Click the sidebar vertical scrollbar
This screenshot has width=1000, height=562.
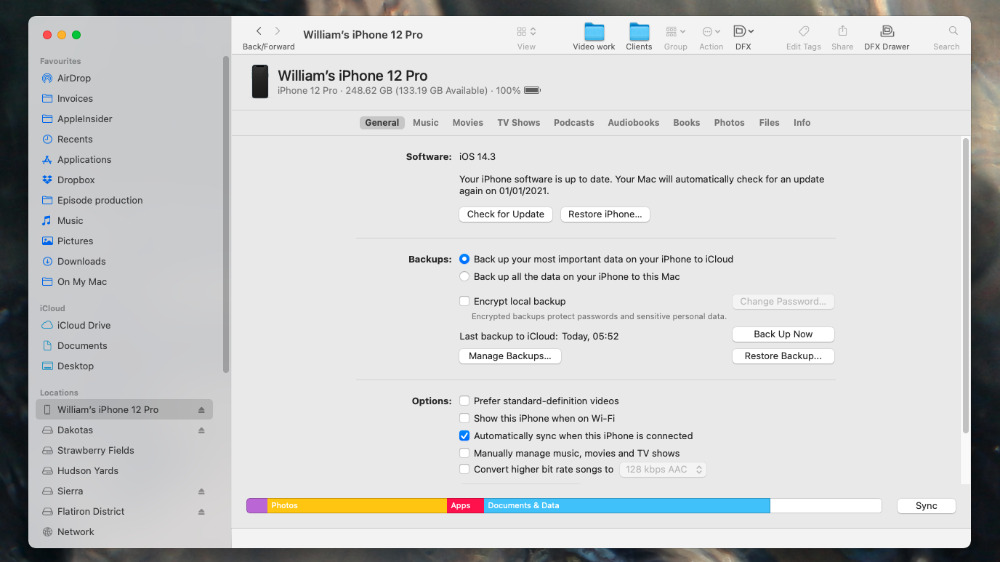pyautogui.click(x=226, y=214)
